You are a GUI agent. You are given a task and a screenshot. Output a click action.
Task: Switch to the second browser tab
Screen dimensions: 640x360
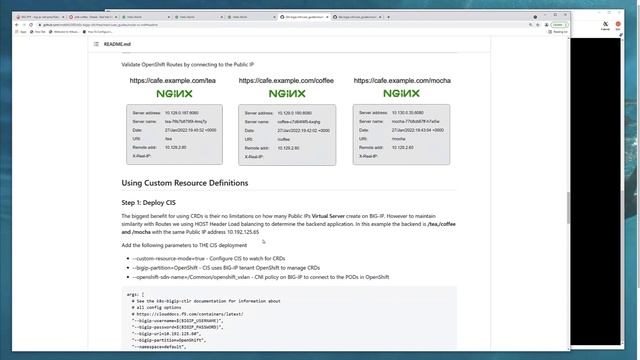click(93, 17)
